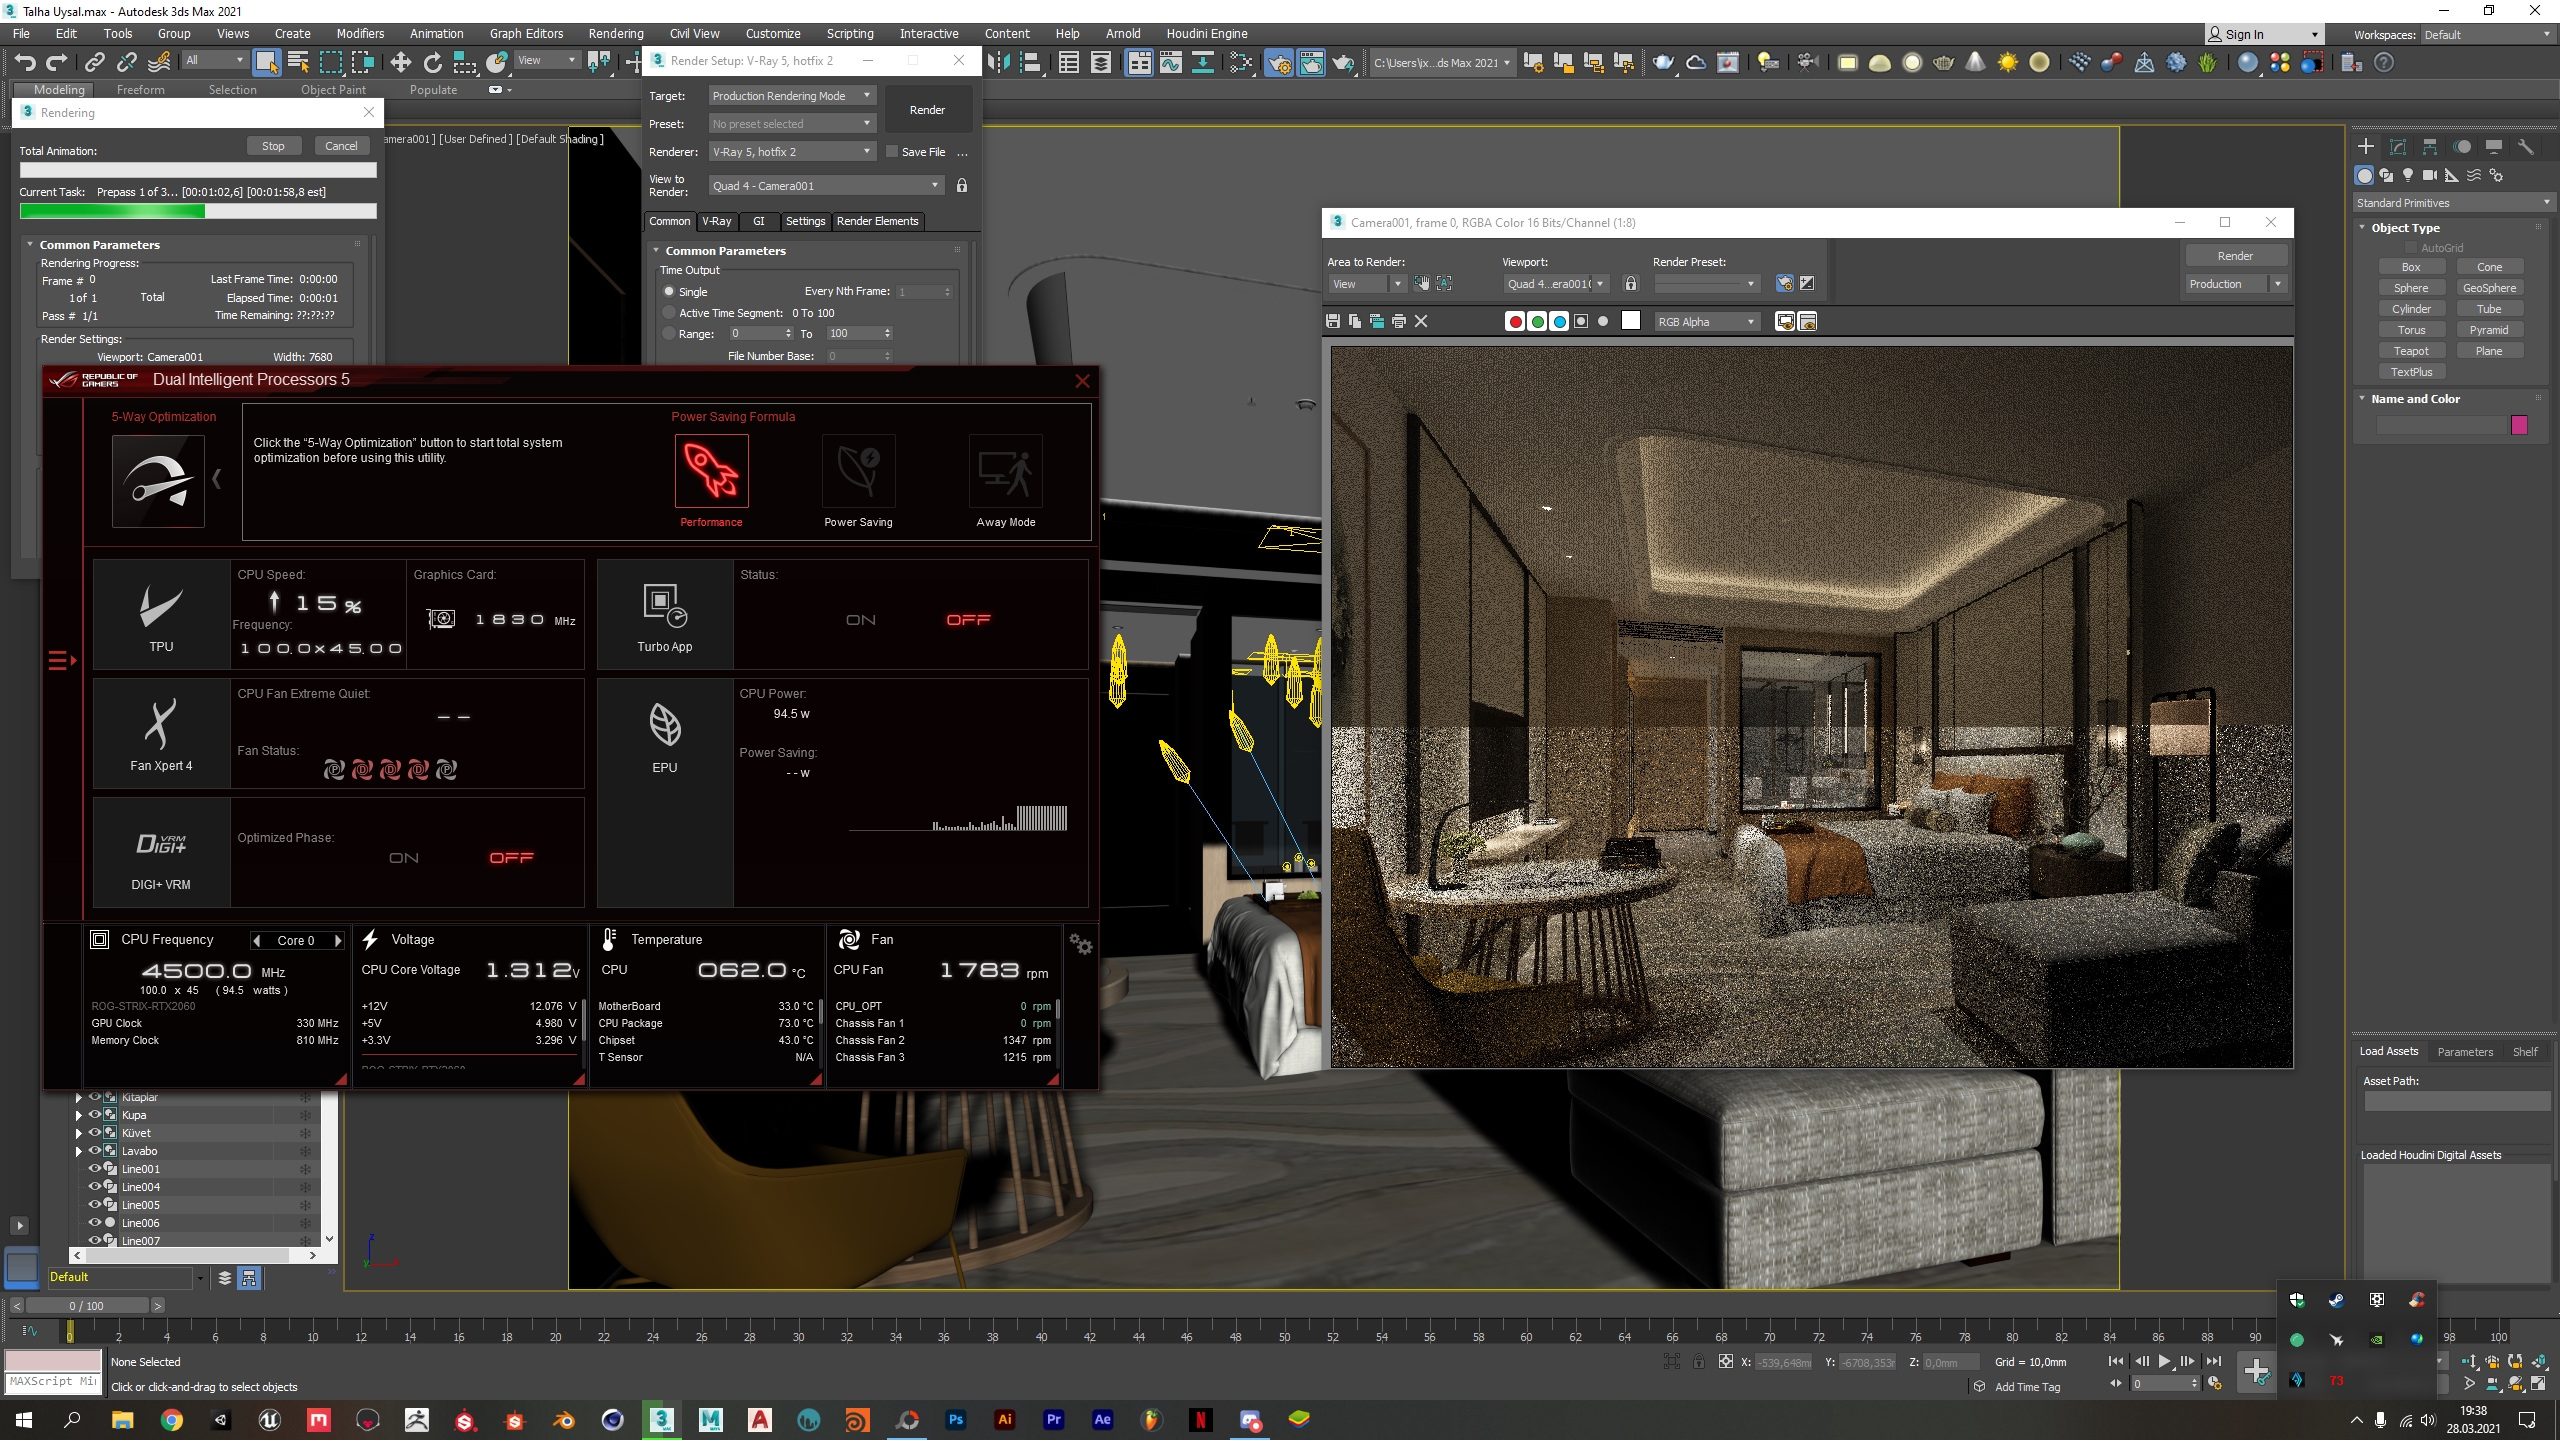Expand the Kupa tree item
The width and height of the screenshot is (2560, 1440).
(78, 1115)
